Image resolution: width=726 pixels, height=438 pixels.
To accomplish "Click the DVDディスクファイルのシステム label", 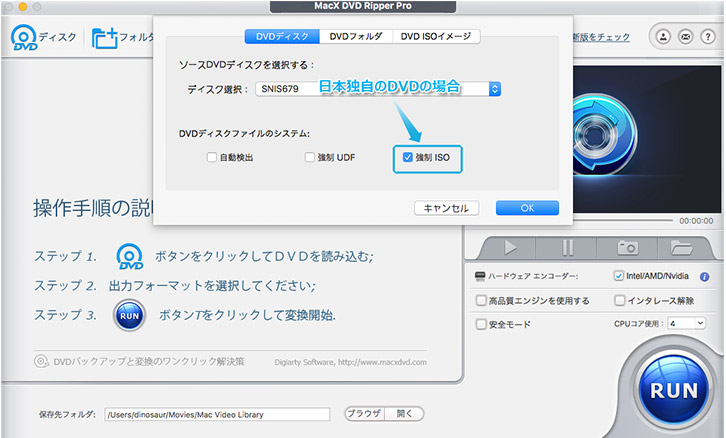I will (244, 133).
